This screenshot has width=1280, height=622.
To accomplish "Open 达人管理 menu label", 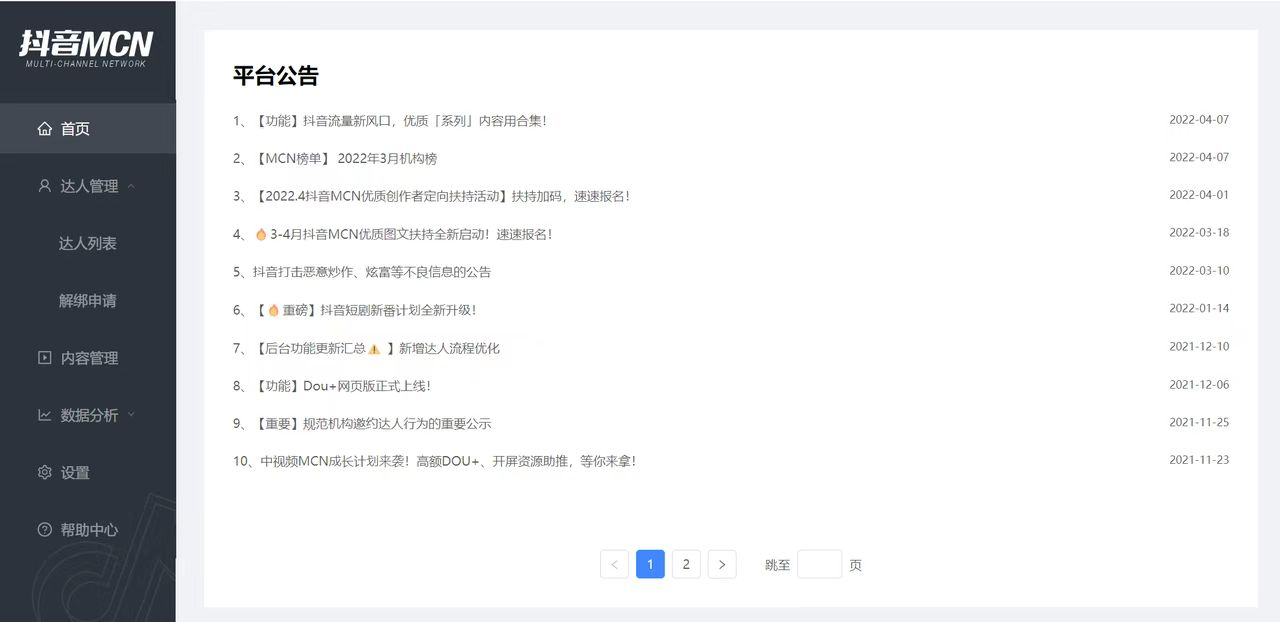I will (x=89, y=186).
